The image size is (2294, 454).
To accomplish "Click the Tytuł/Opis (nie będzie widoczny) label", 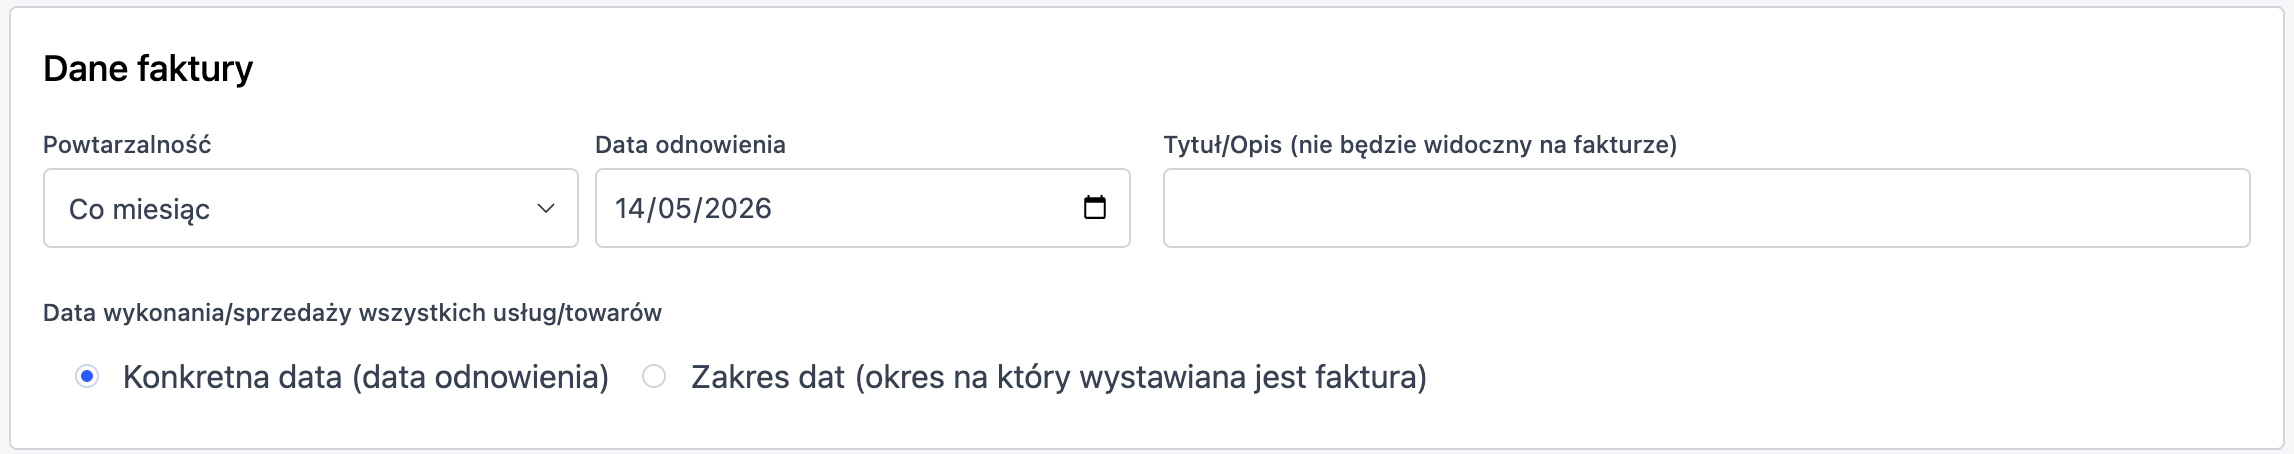I will (x=1420, y=145).
